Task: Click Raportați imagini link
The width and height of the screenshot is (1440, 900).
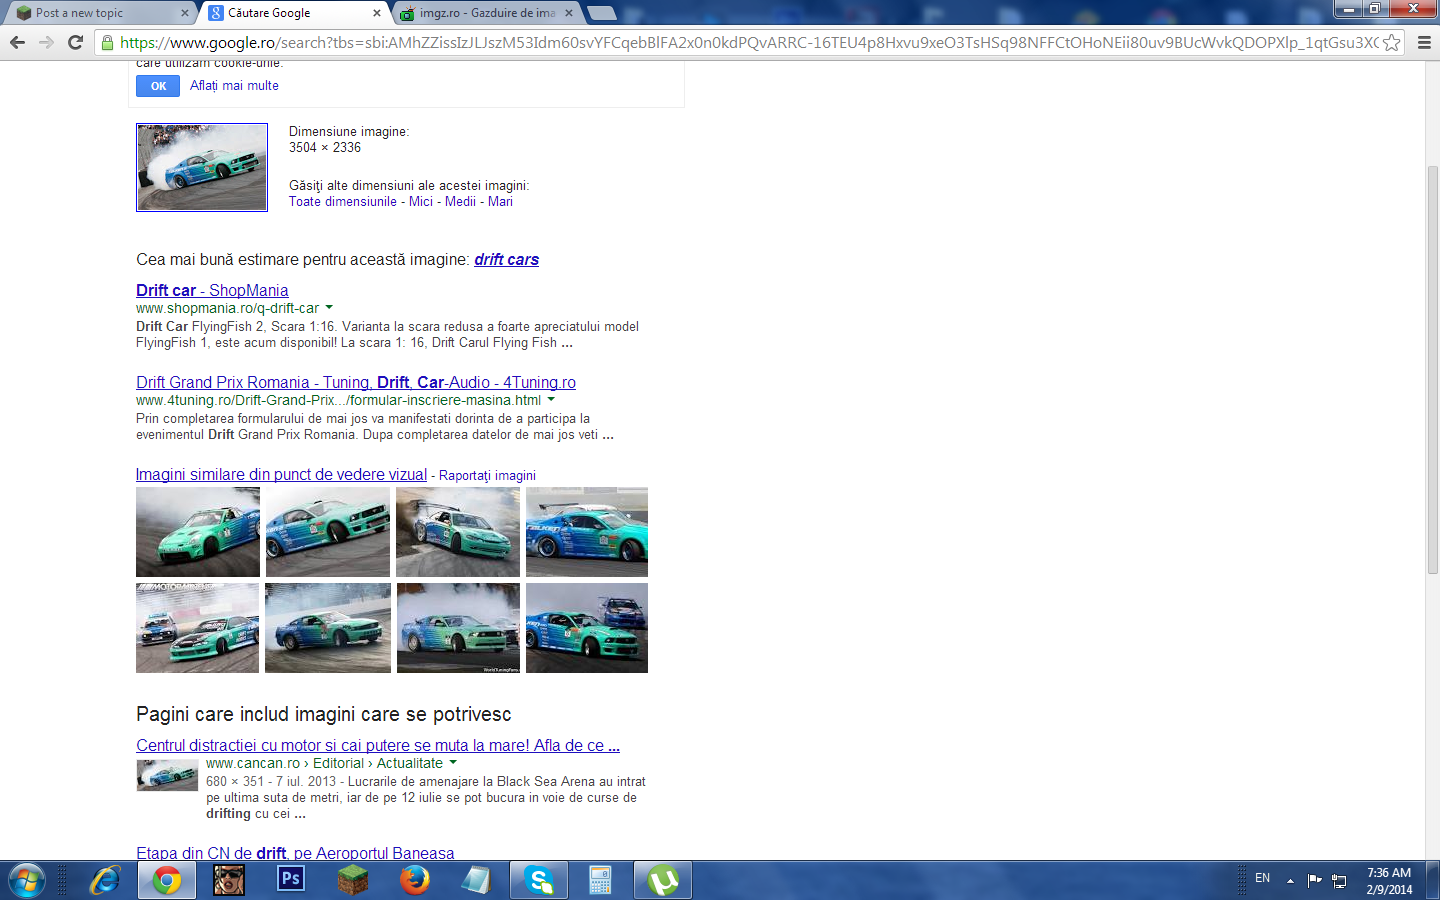Action: click(x=487, y=476)
